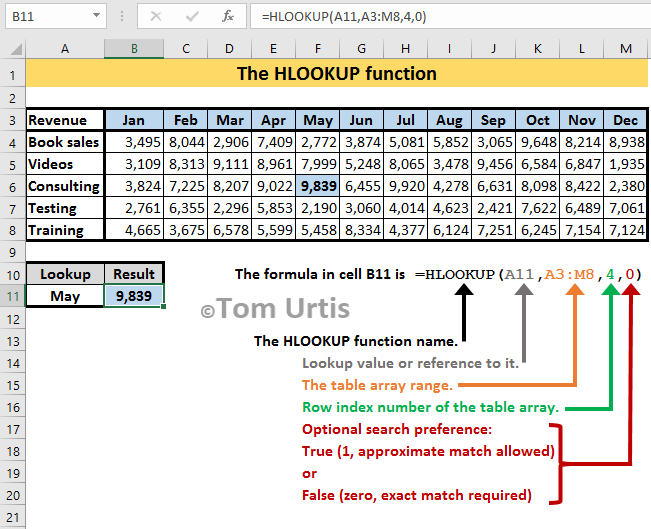
Task: Click text 'The formula in cell B11 is'
Action: click(320, 274)
